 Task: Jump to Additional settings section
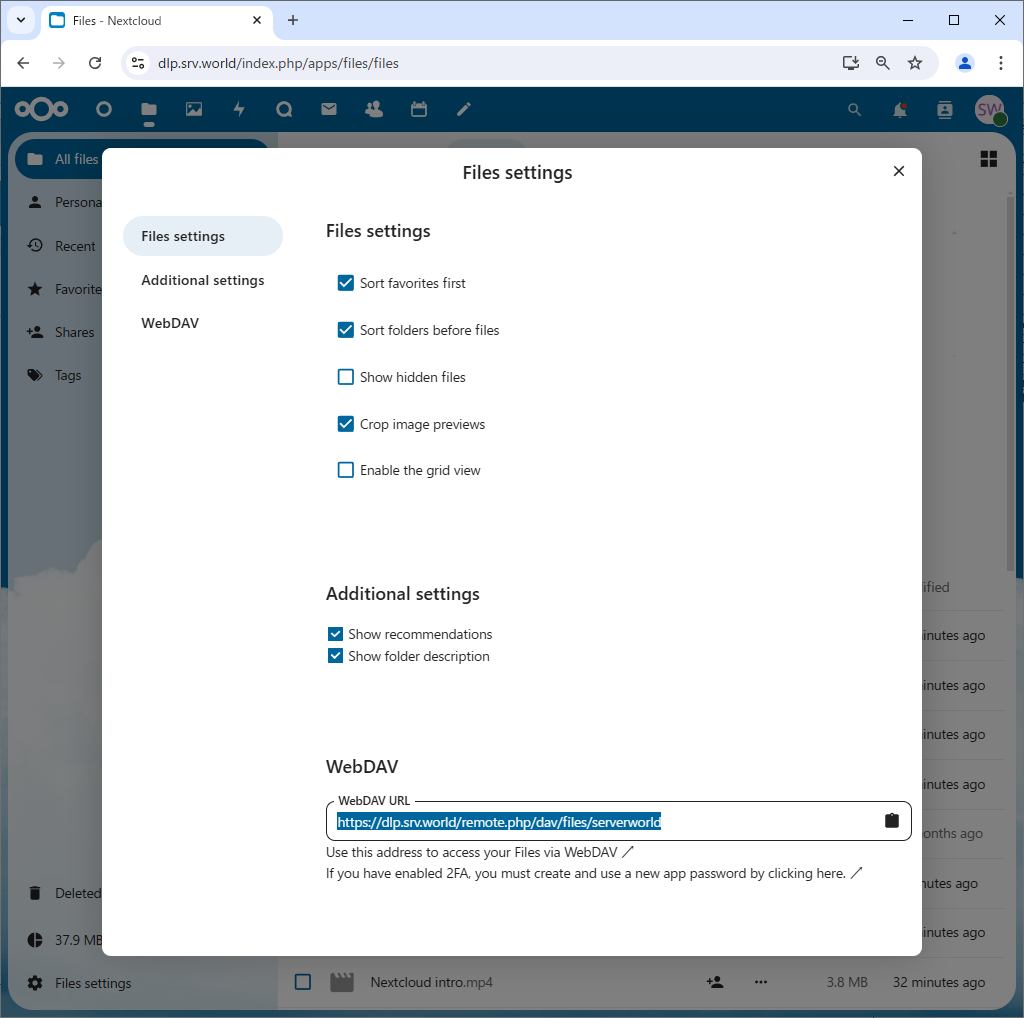(x=202, y=280)
